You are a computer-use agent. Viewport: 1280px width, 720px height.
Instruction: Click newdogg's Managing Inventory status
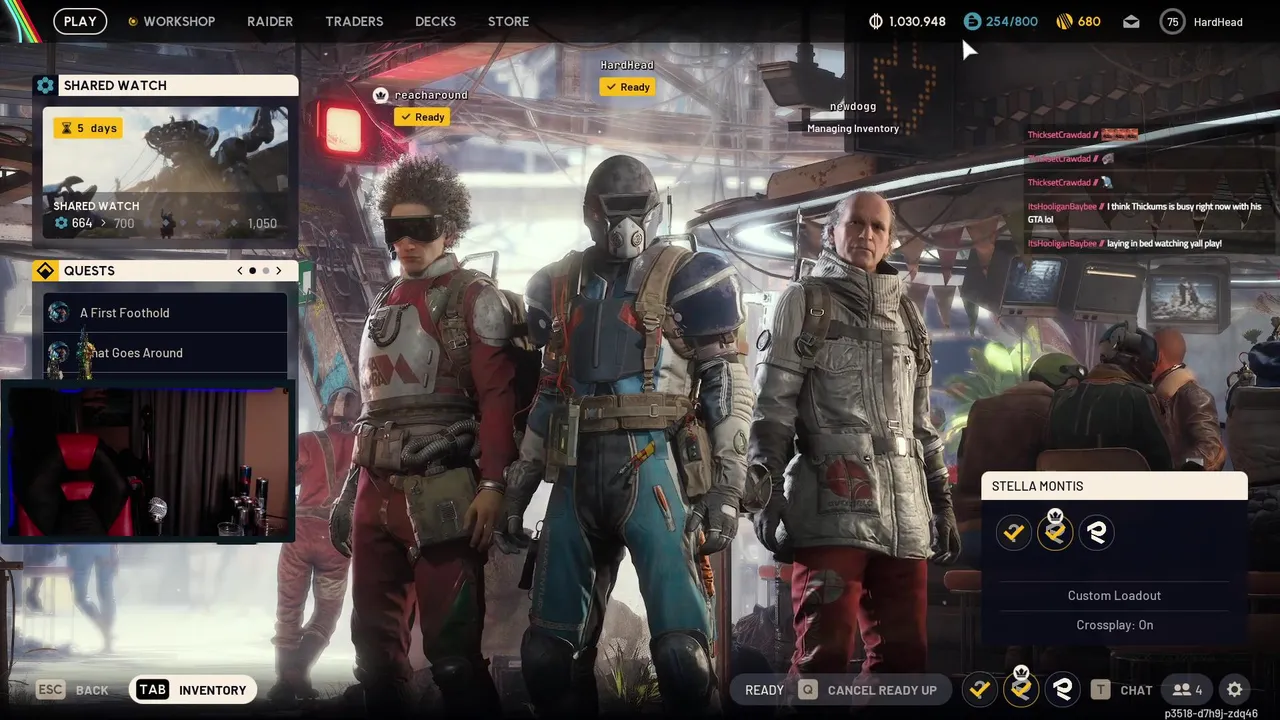[x=853, y=128]
